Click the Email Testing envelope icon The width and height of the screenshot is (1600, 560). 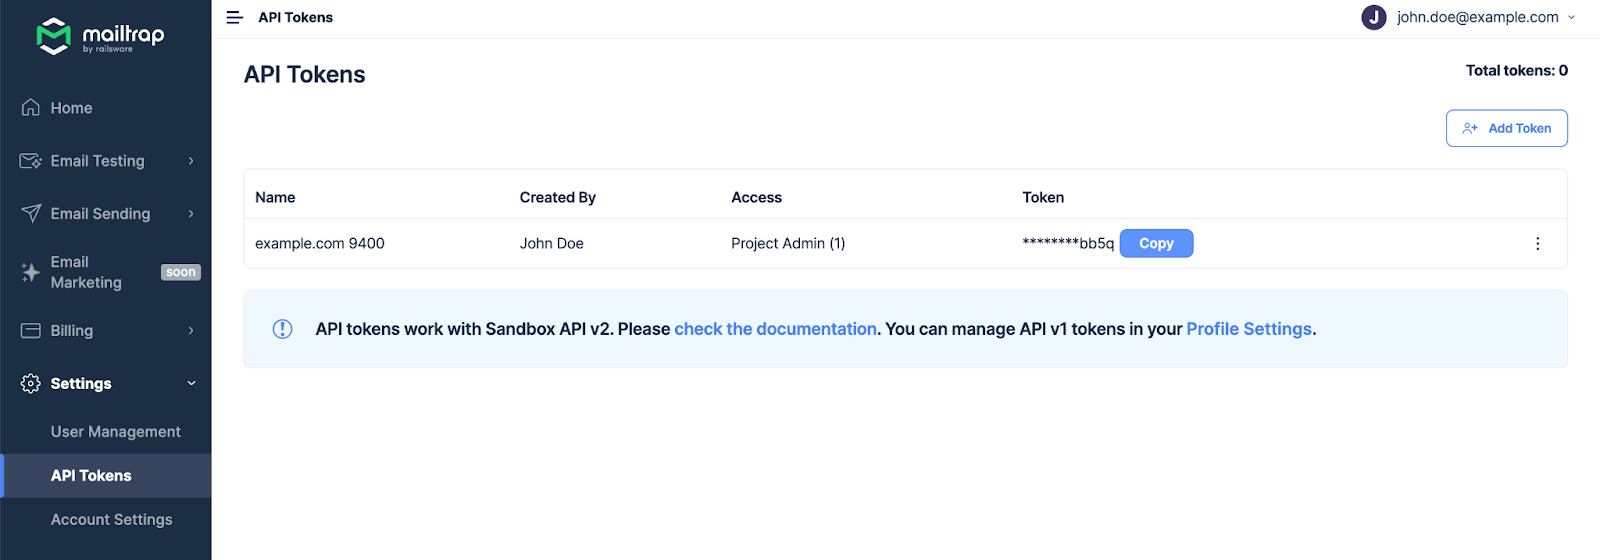click(31, 161)
